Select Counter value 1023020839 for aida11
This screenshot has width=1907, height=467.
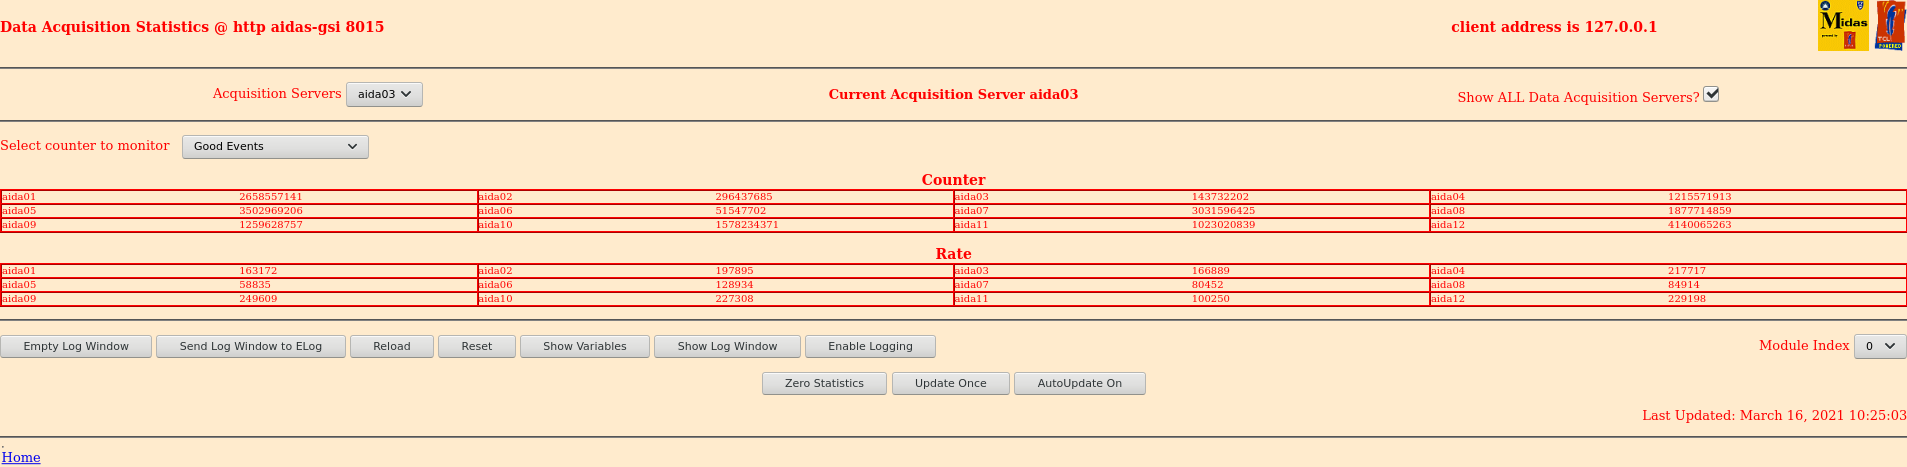pos(1223,225)
